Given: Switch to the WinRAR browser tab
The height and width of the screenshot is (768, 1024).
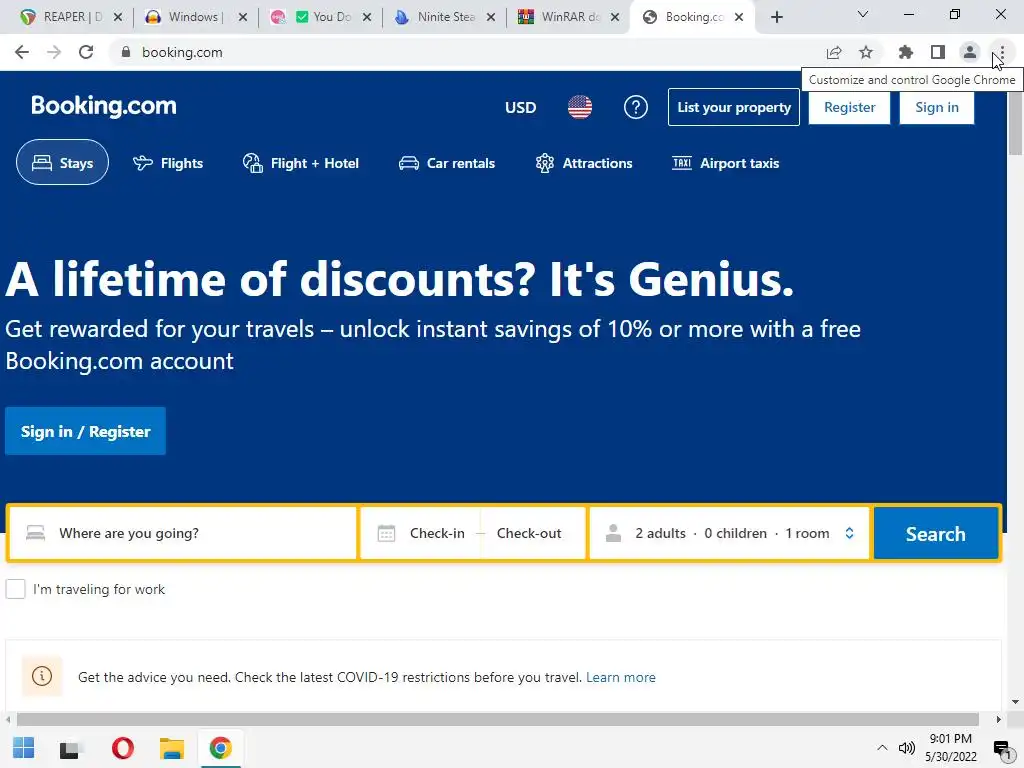Looking at the screenshot, I should coord(568,17).
